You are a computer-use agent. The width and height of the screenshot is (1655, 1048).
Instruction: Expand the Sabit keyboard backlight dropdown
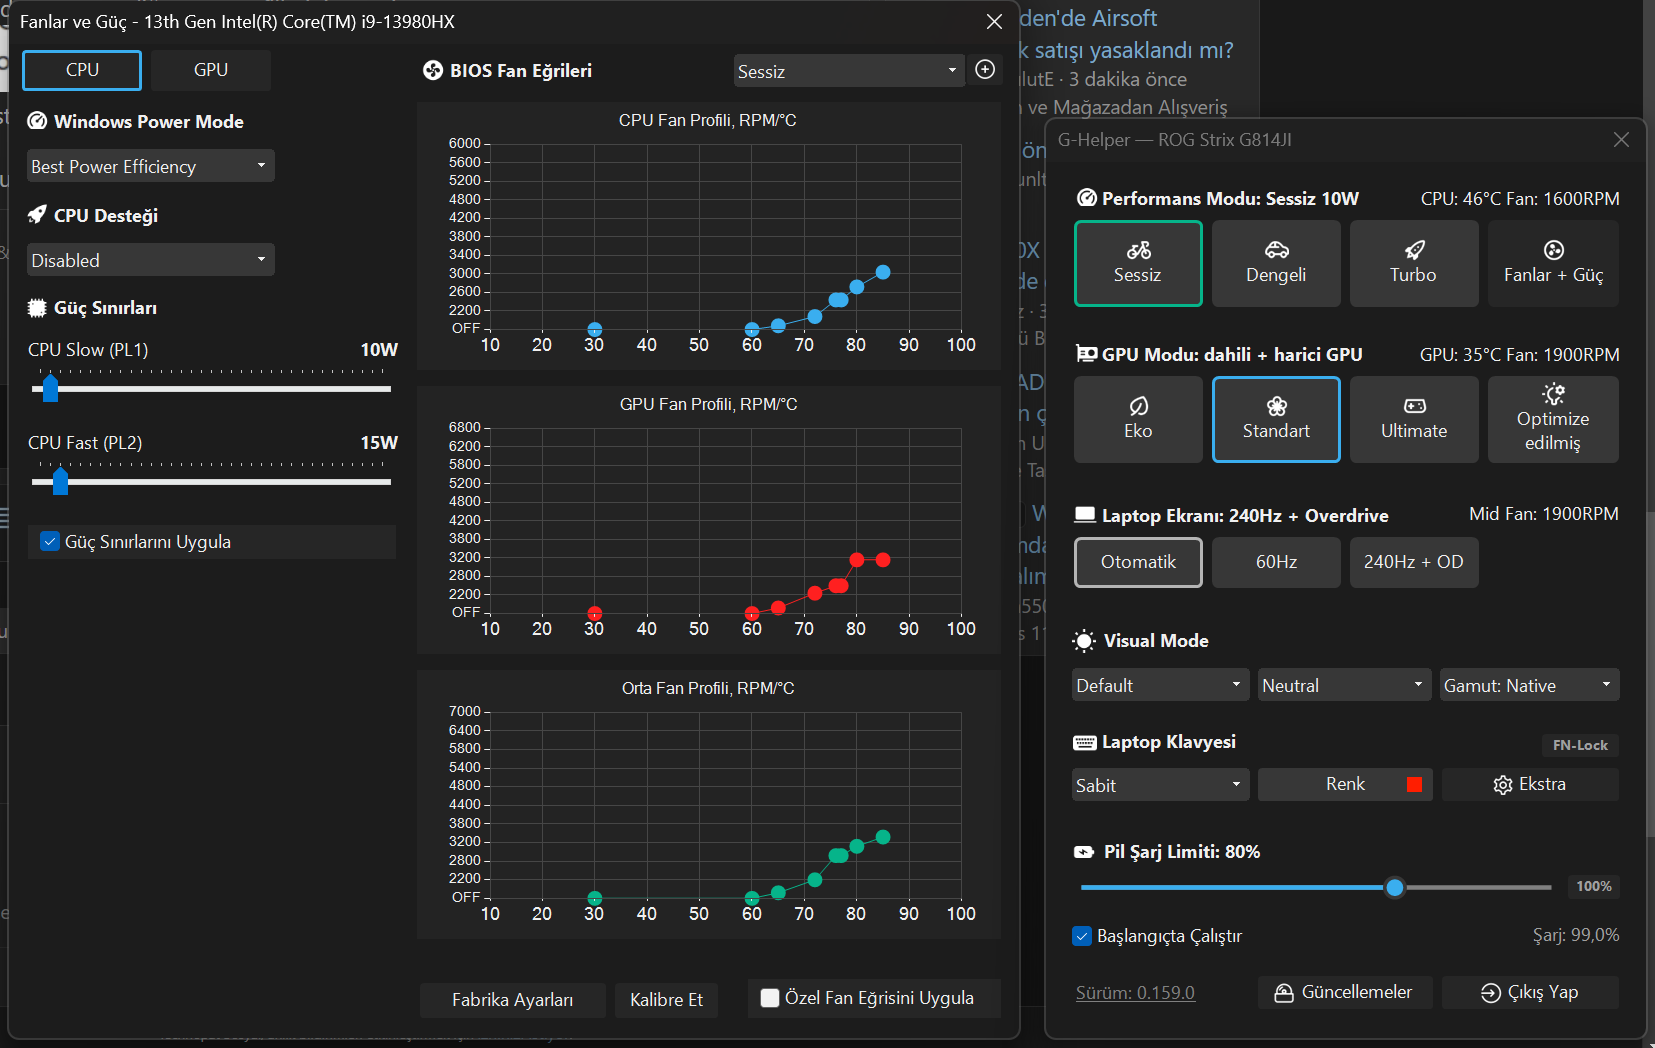(1160, 785)
